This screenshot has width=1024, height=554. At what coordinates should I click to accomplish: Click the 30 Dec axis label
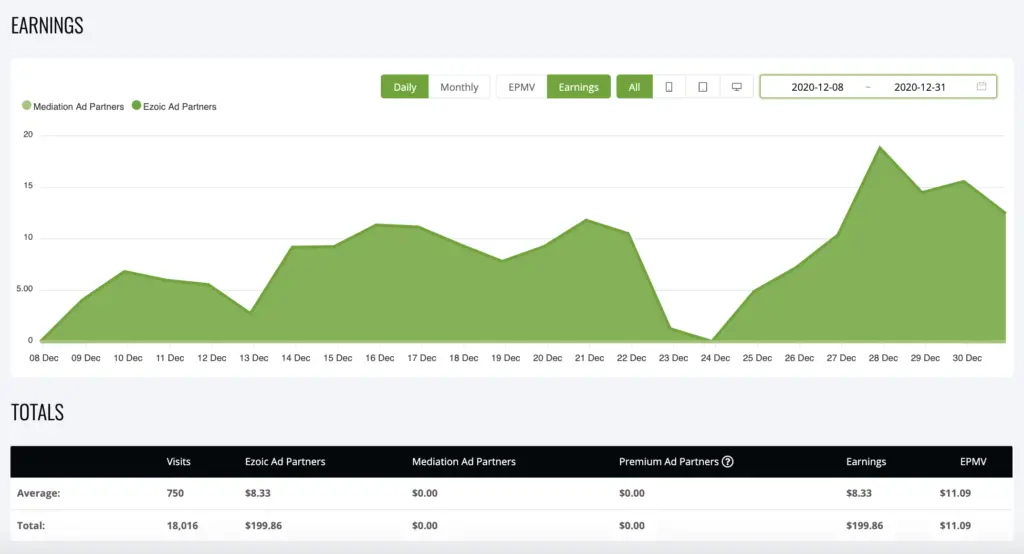point(967,358)
